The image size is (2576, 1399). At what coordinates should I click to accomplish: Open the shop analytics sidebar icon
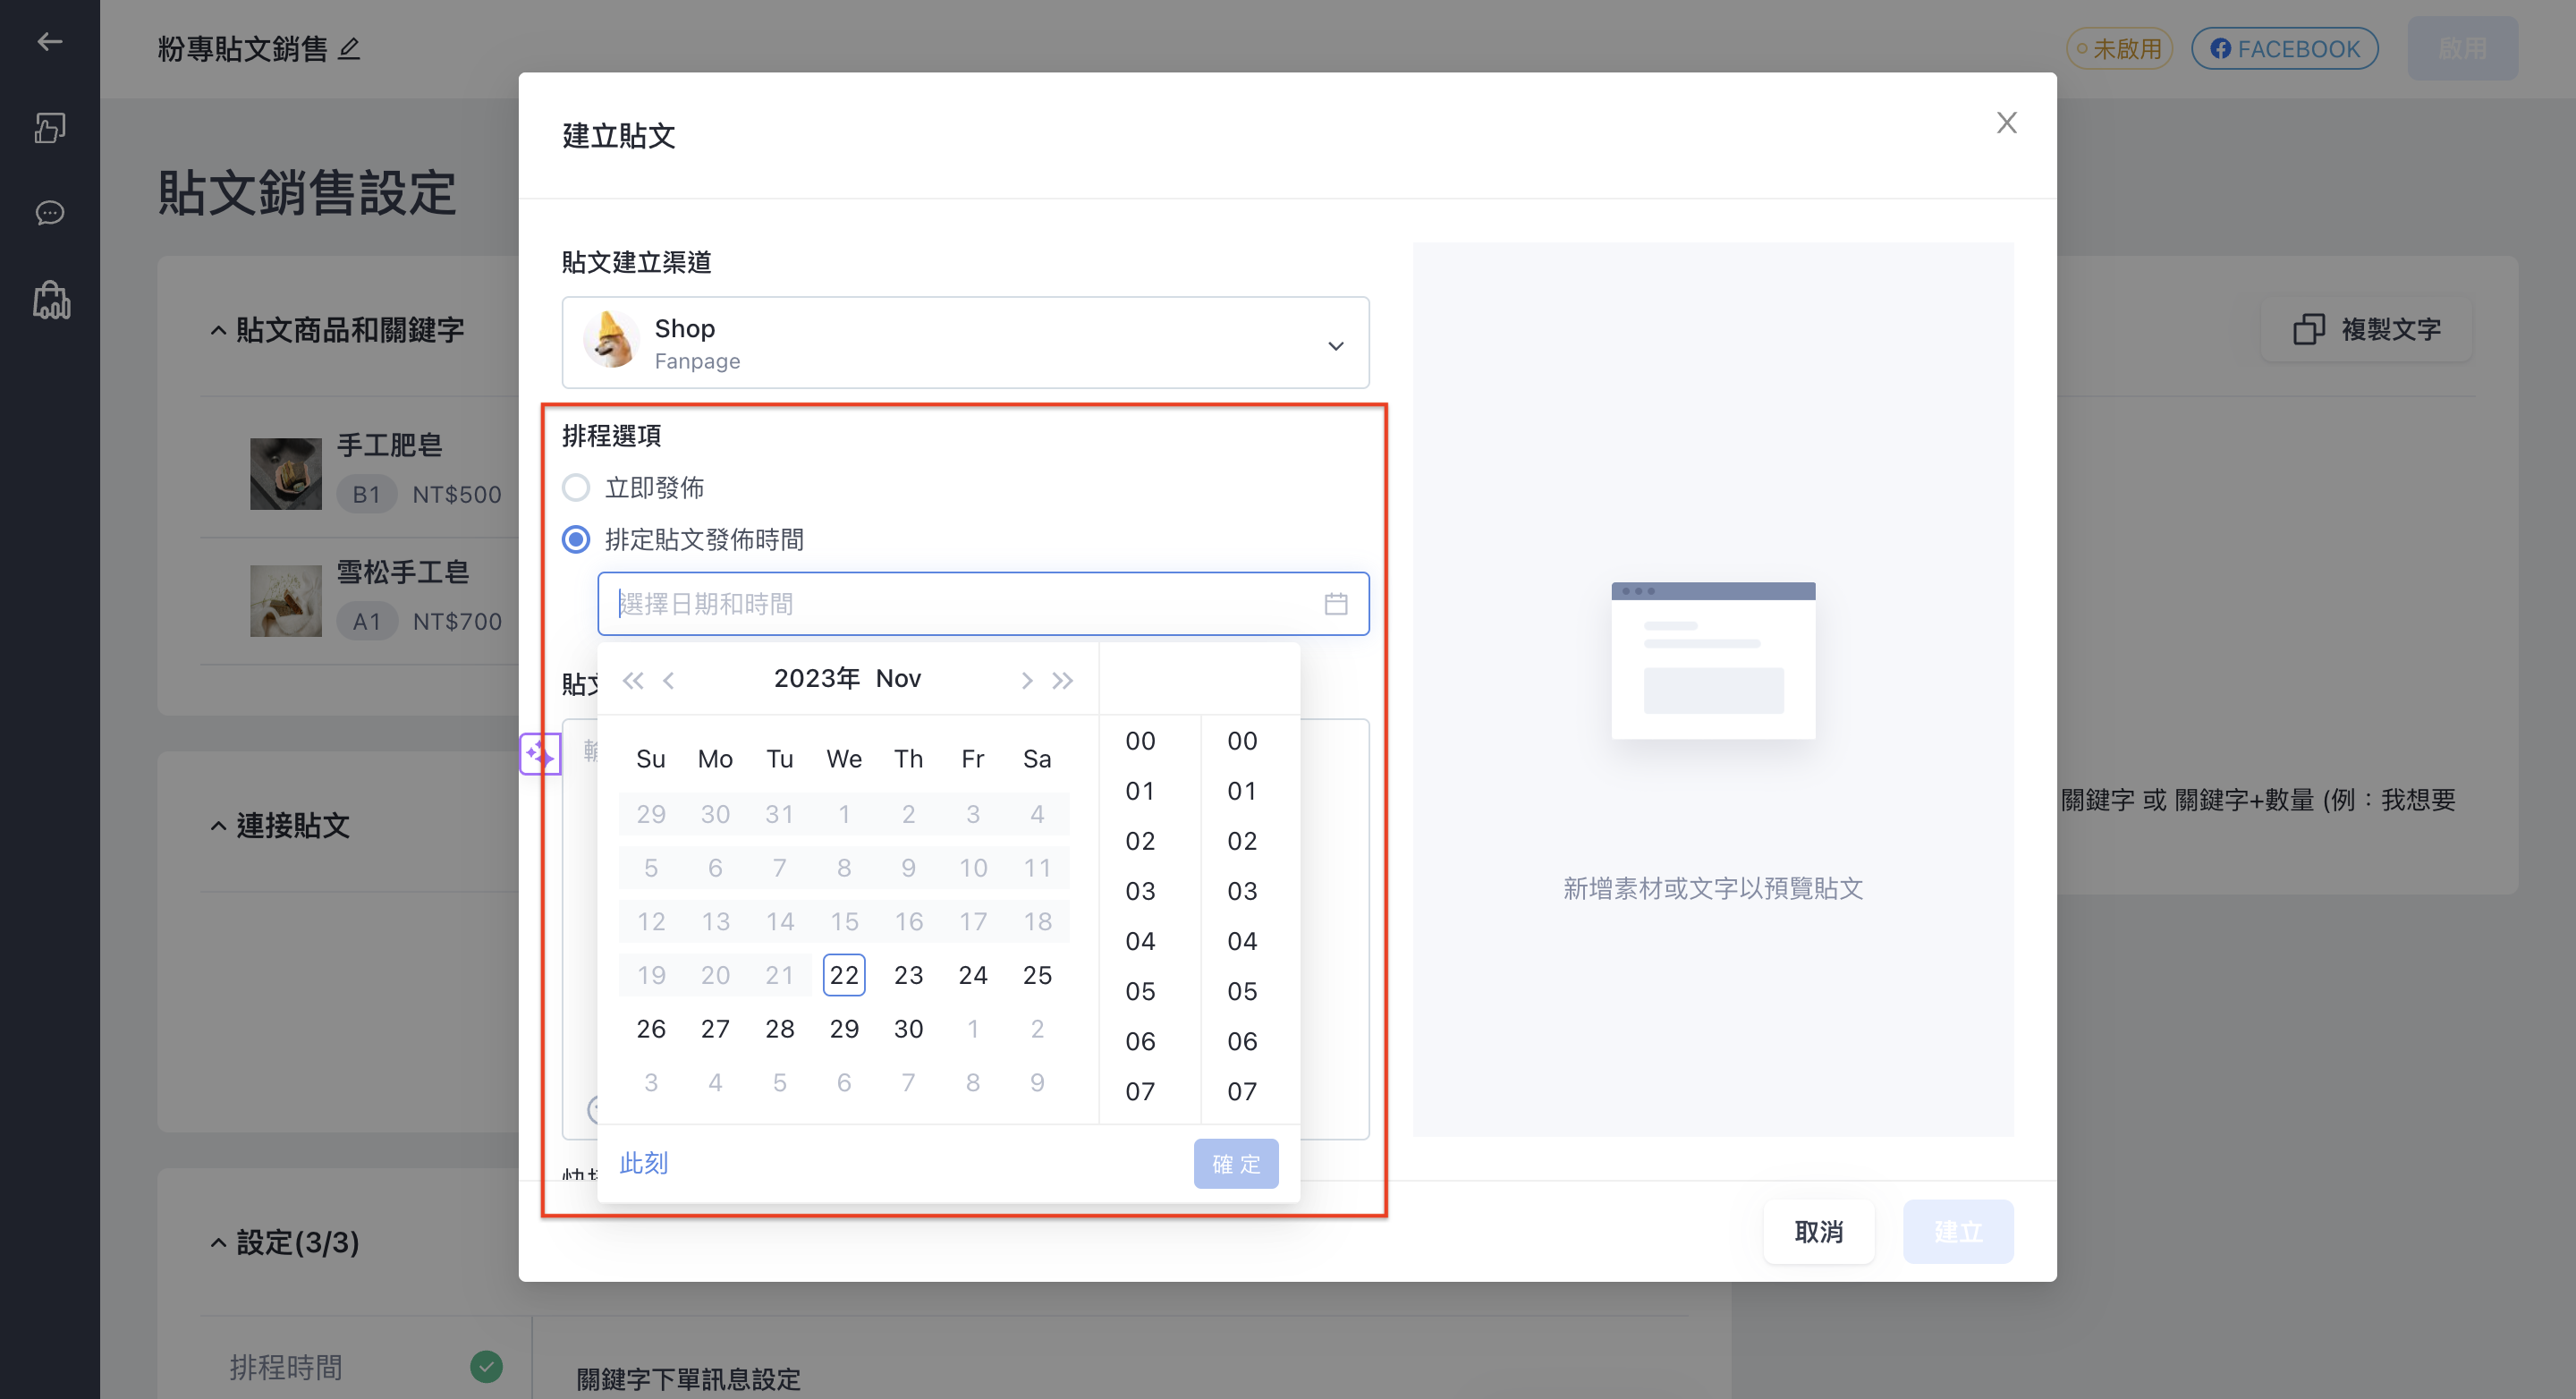click(x=51, y=300)
